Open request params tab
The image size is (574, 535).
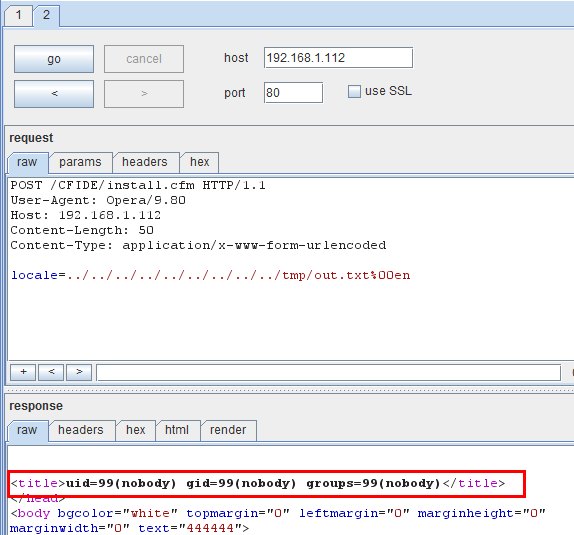point(80,162)
